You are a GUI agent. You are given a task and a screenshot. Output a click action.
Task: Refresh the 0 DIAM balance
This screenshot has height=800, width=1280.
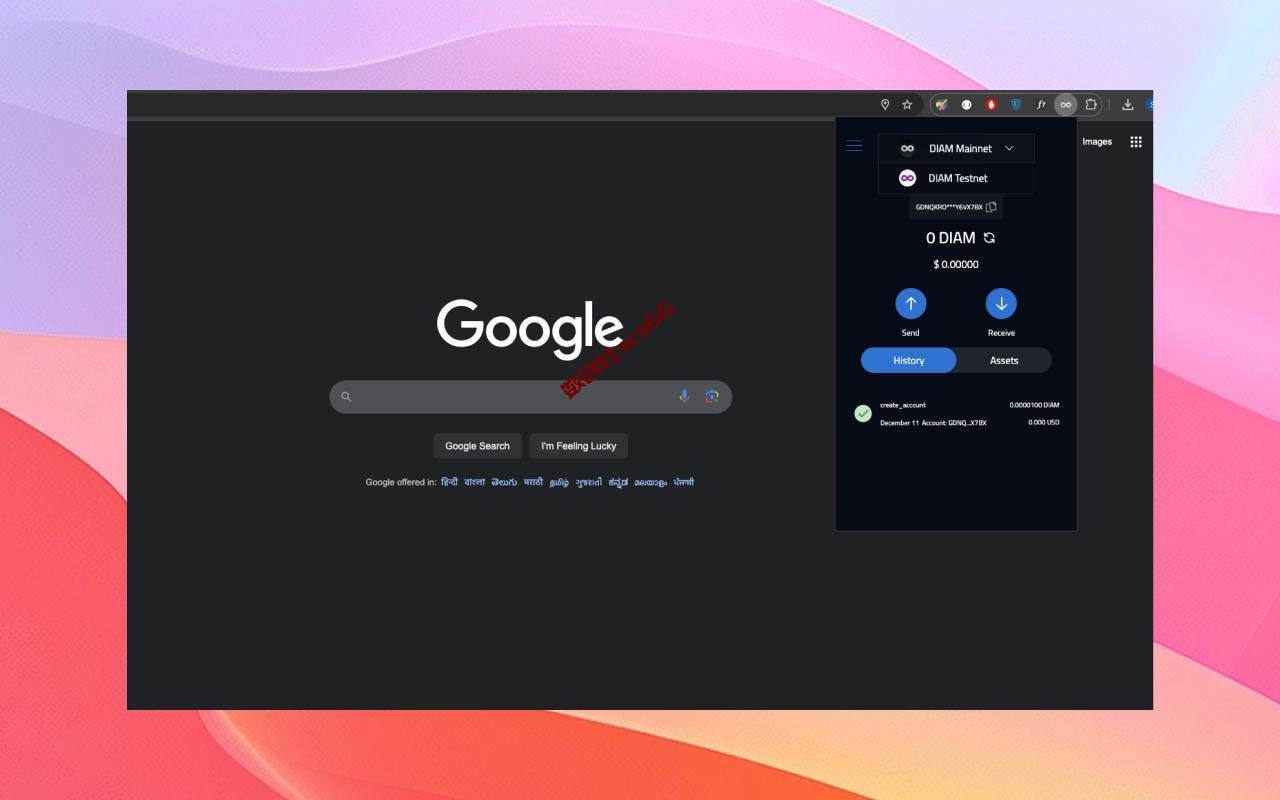[989, 238]
